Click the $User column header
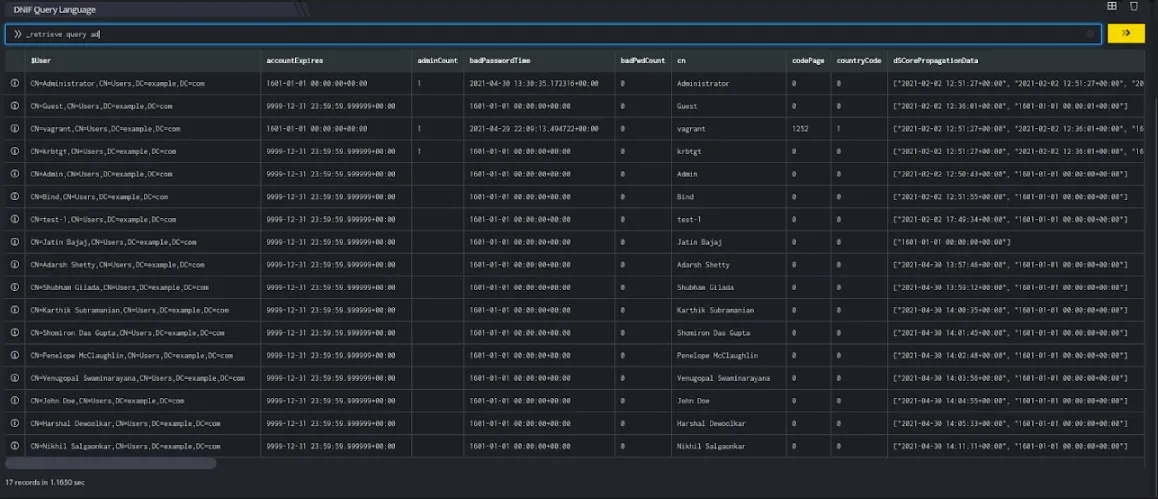This screenshot has height=499, width=1158. [143, 61]
